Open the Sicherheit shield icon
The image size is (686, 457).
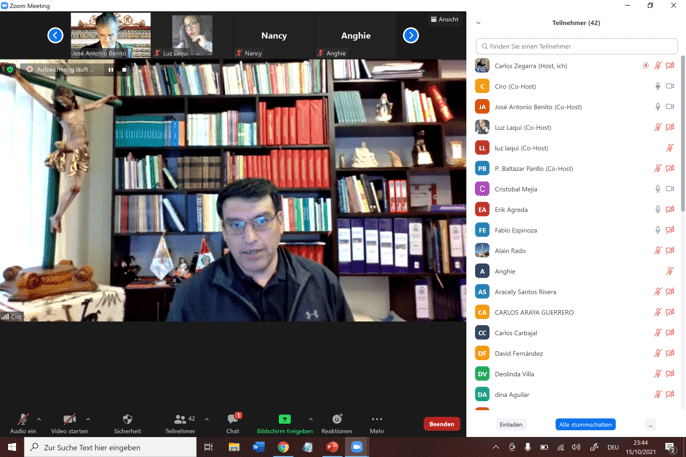[x=127, y=421]
